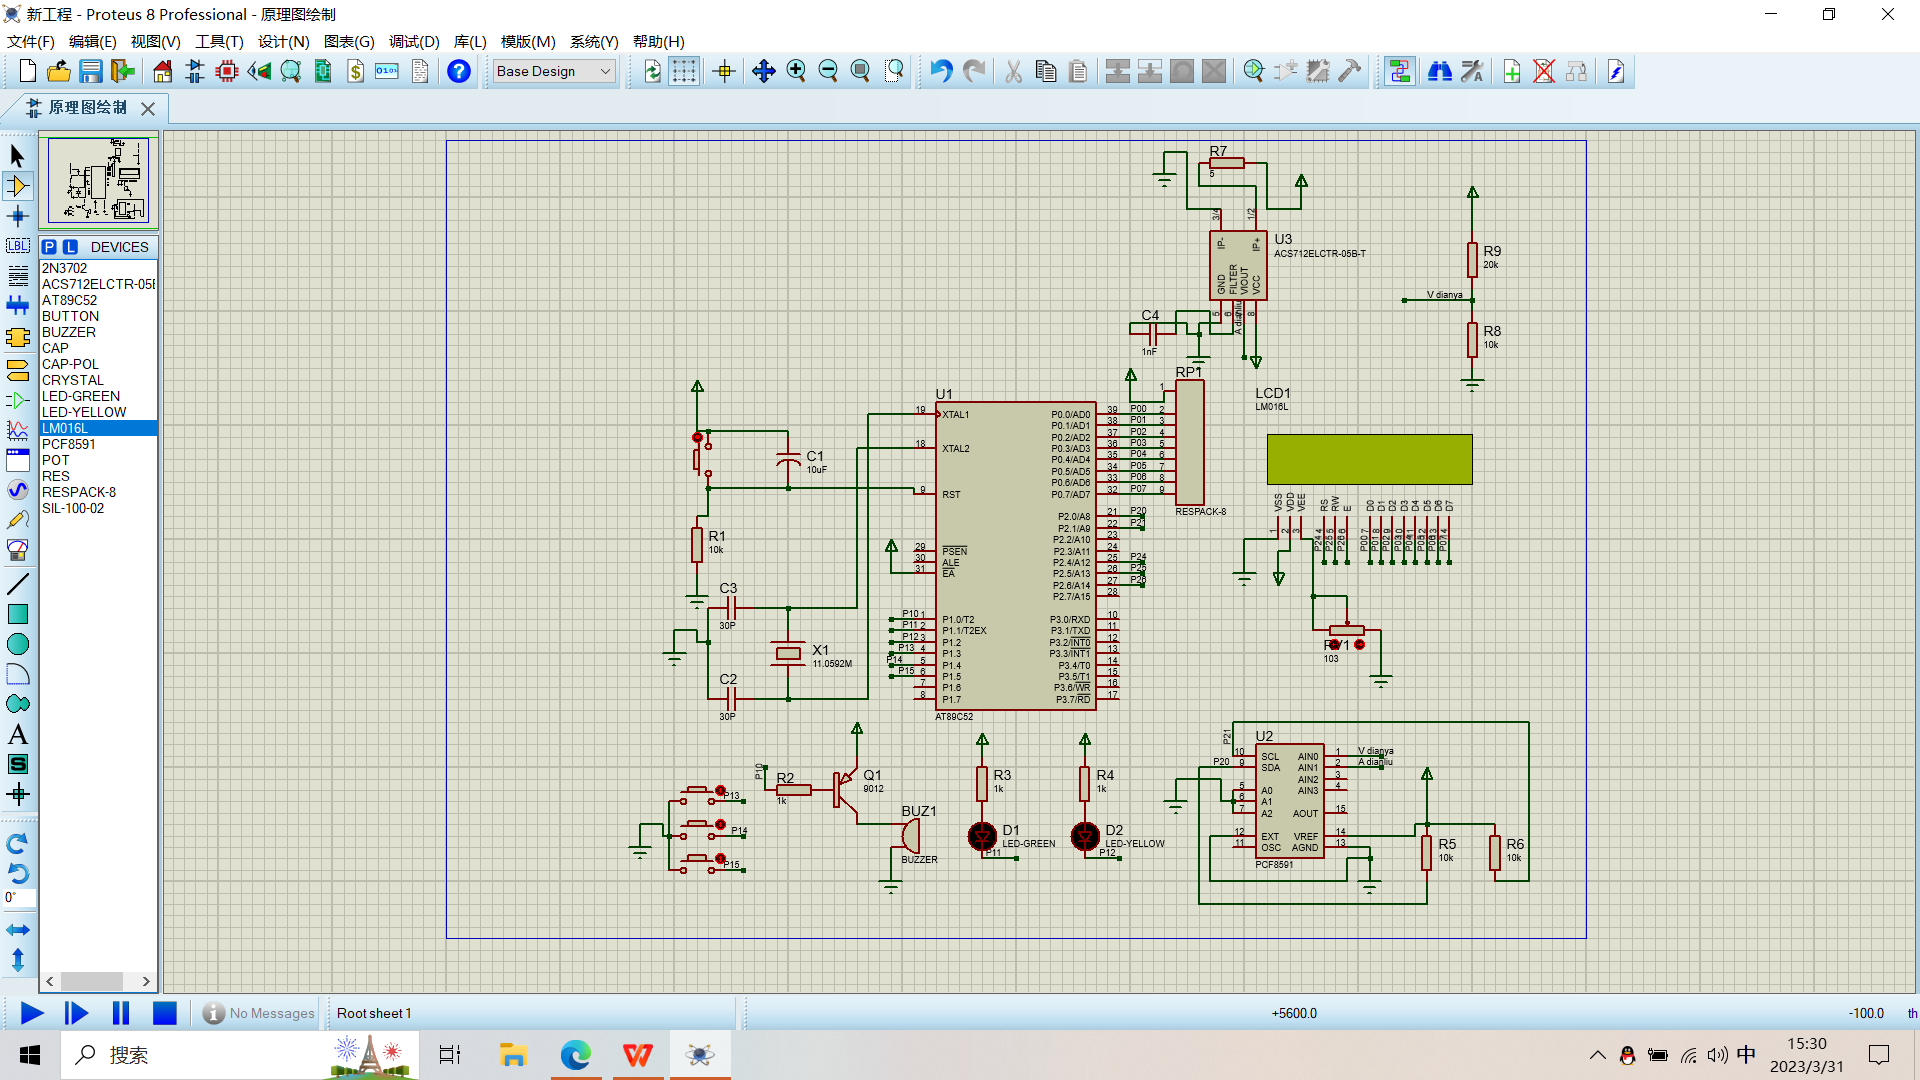Click the taskbar search box
Viewport: 1920px width, 1080px height.
(240, 1055)
